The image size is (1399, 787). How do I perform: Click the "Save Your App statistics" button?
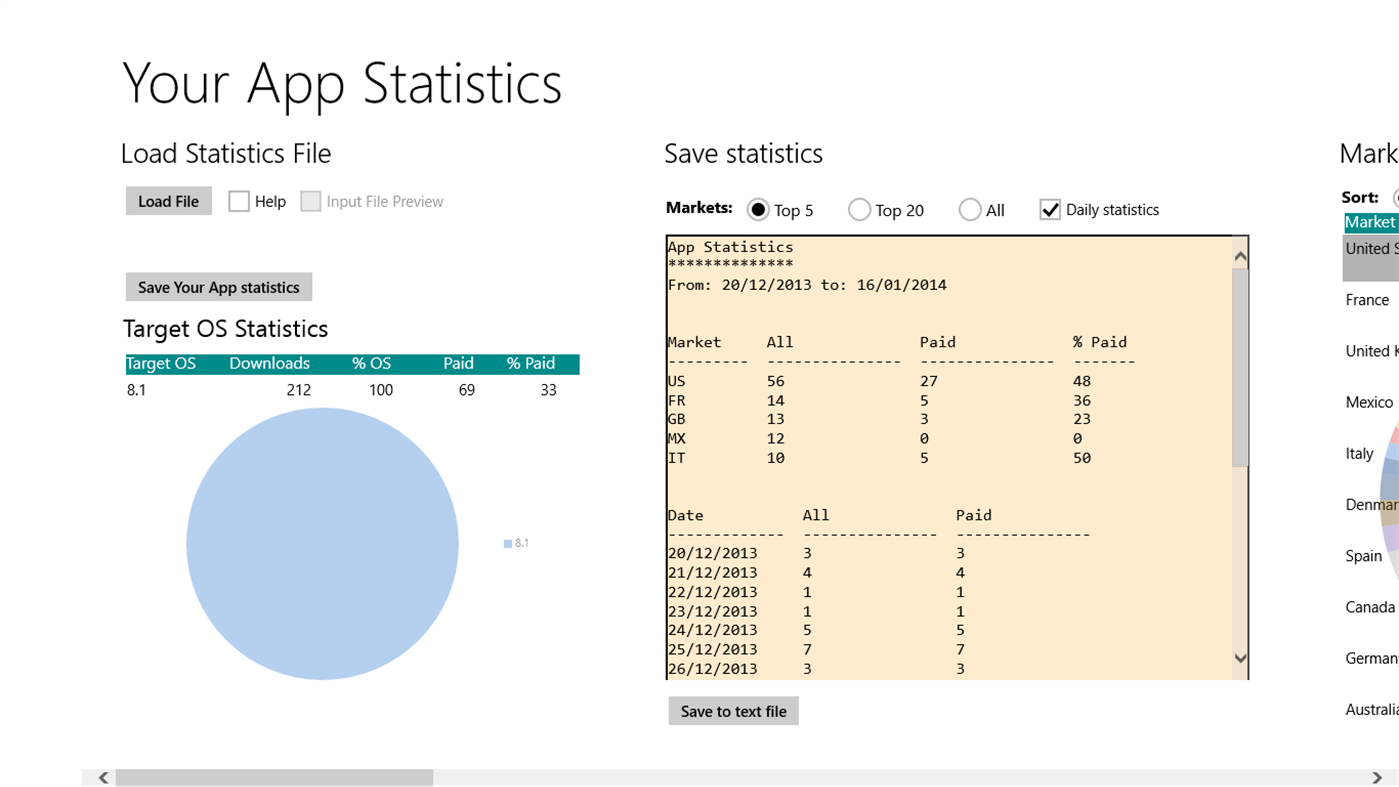[x=218, y=286]
